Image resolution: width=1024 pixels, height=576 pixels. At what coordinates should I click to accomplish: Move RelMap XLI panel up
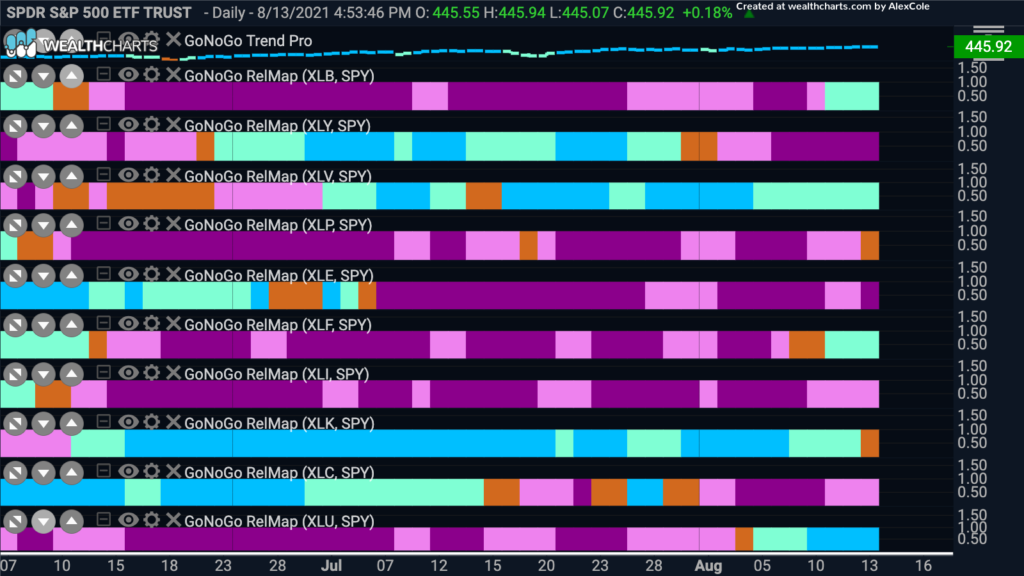[72, 374]
